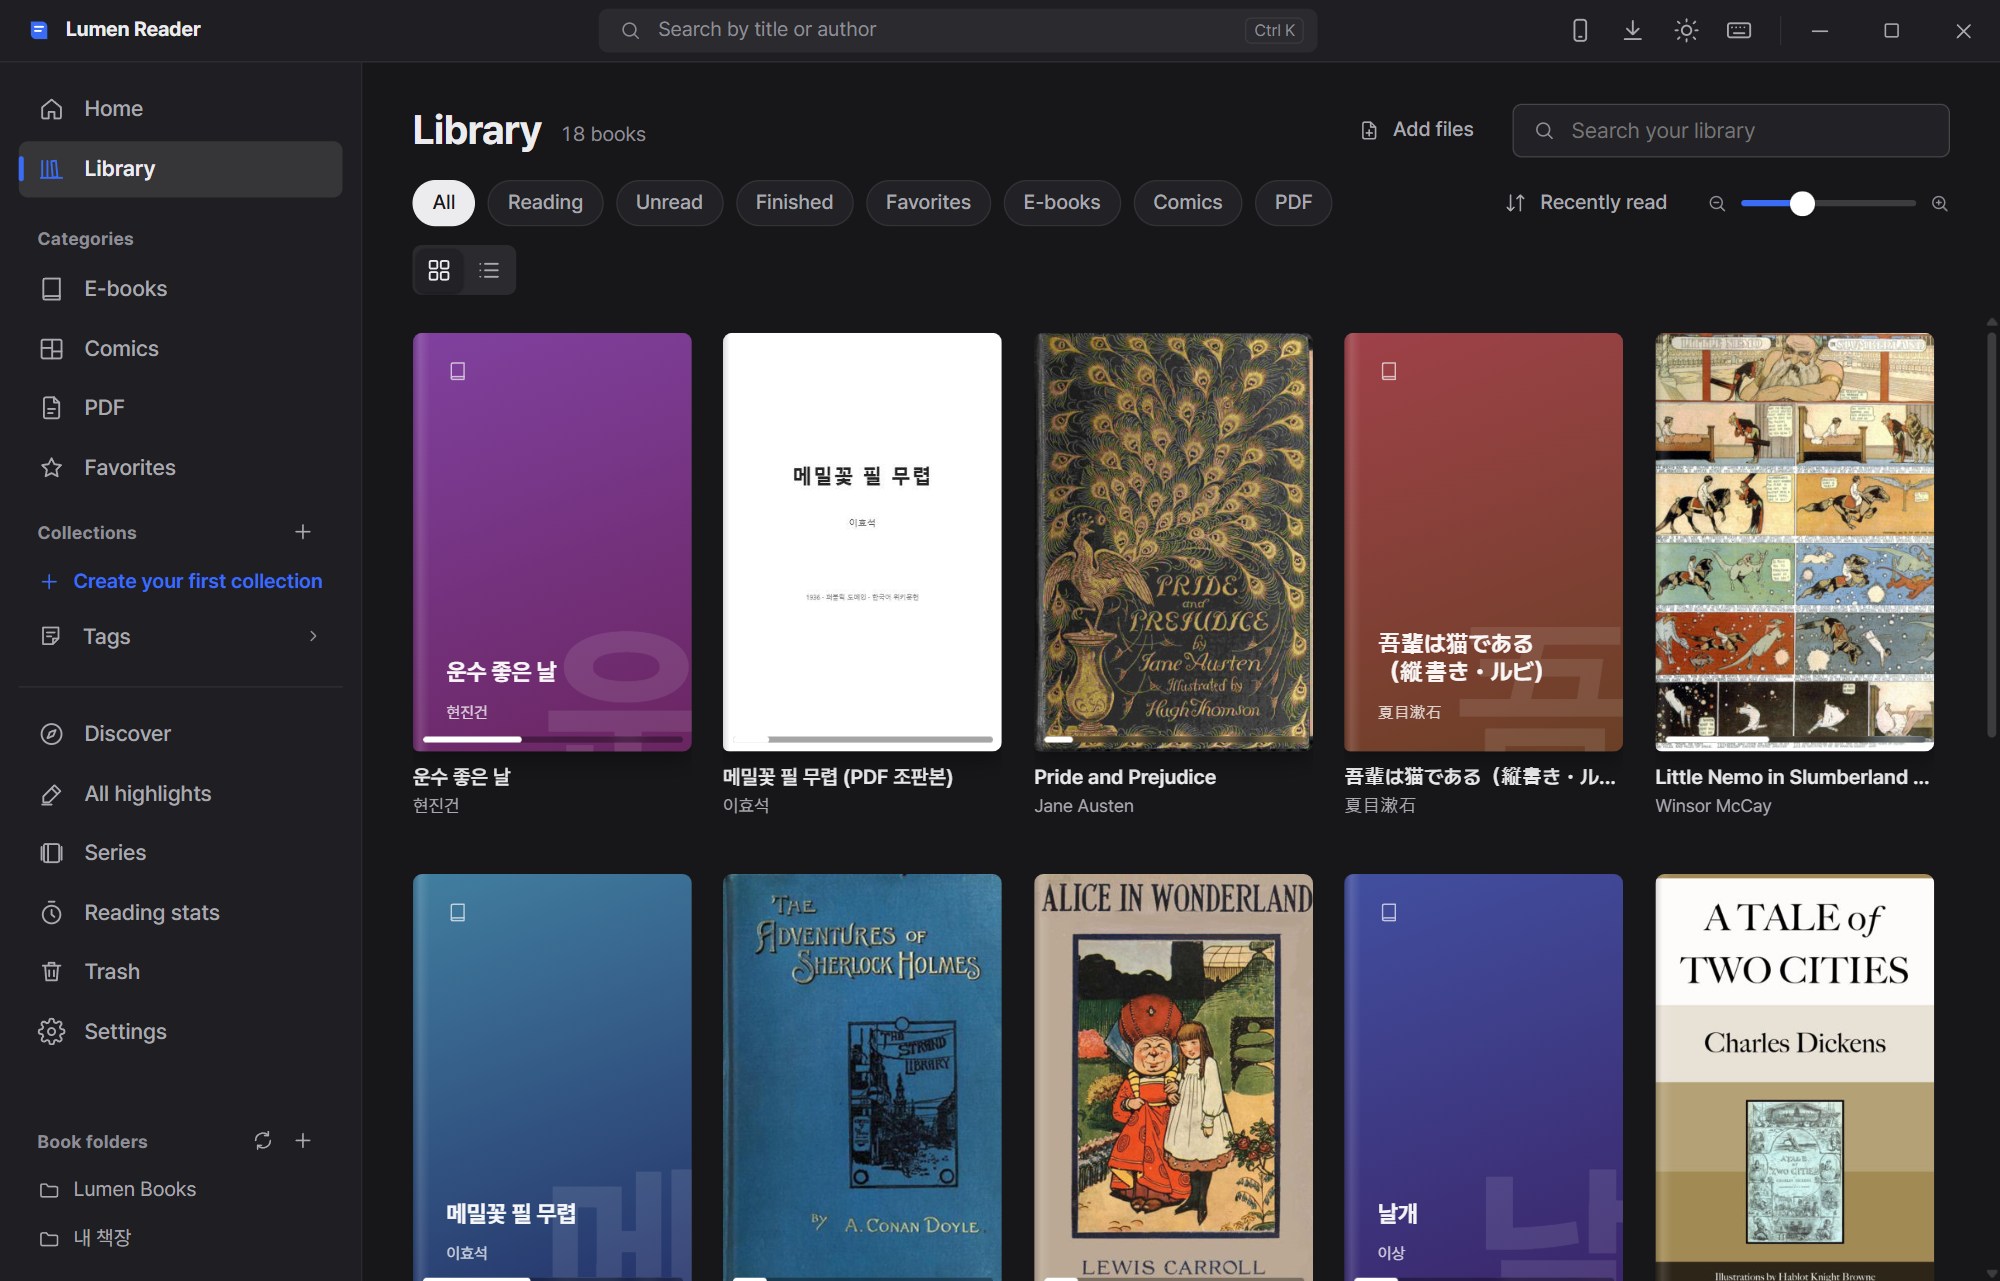
Task: Open the Discover page
Action: click(180, 734)
